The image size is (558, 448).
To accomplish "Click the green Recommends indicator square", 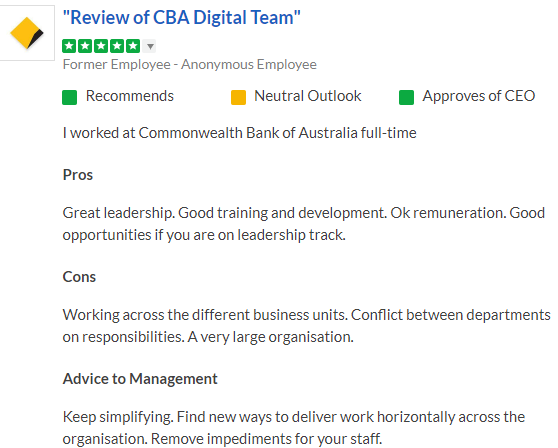I will point(69,97).
